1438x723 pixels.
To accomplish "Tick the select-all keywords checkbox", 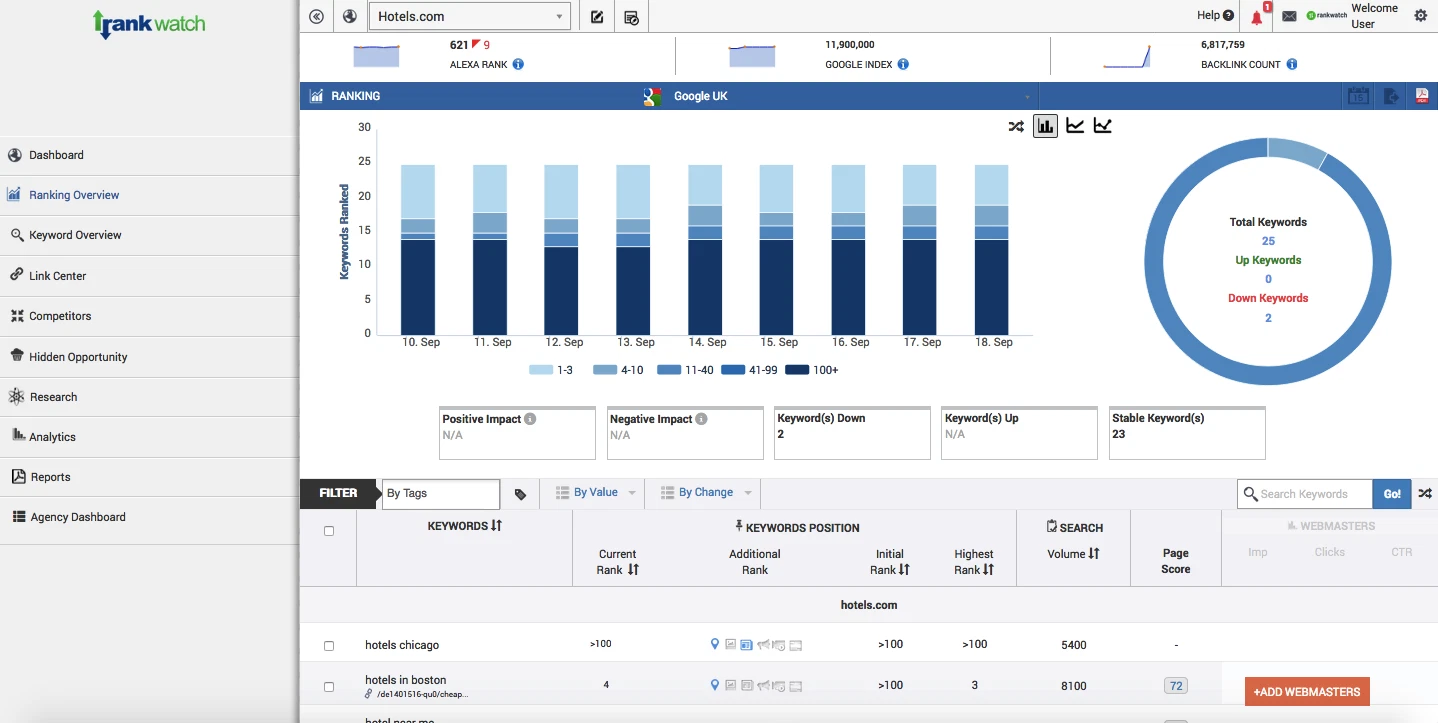I will [329, 531].
